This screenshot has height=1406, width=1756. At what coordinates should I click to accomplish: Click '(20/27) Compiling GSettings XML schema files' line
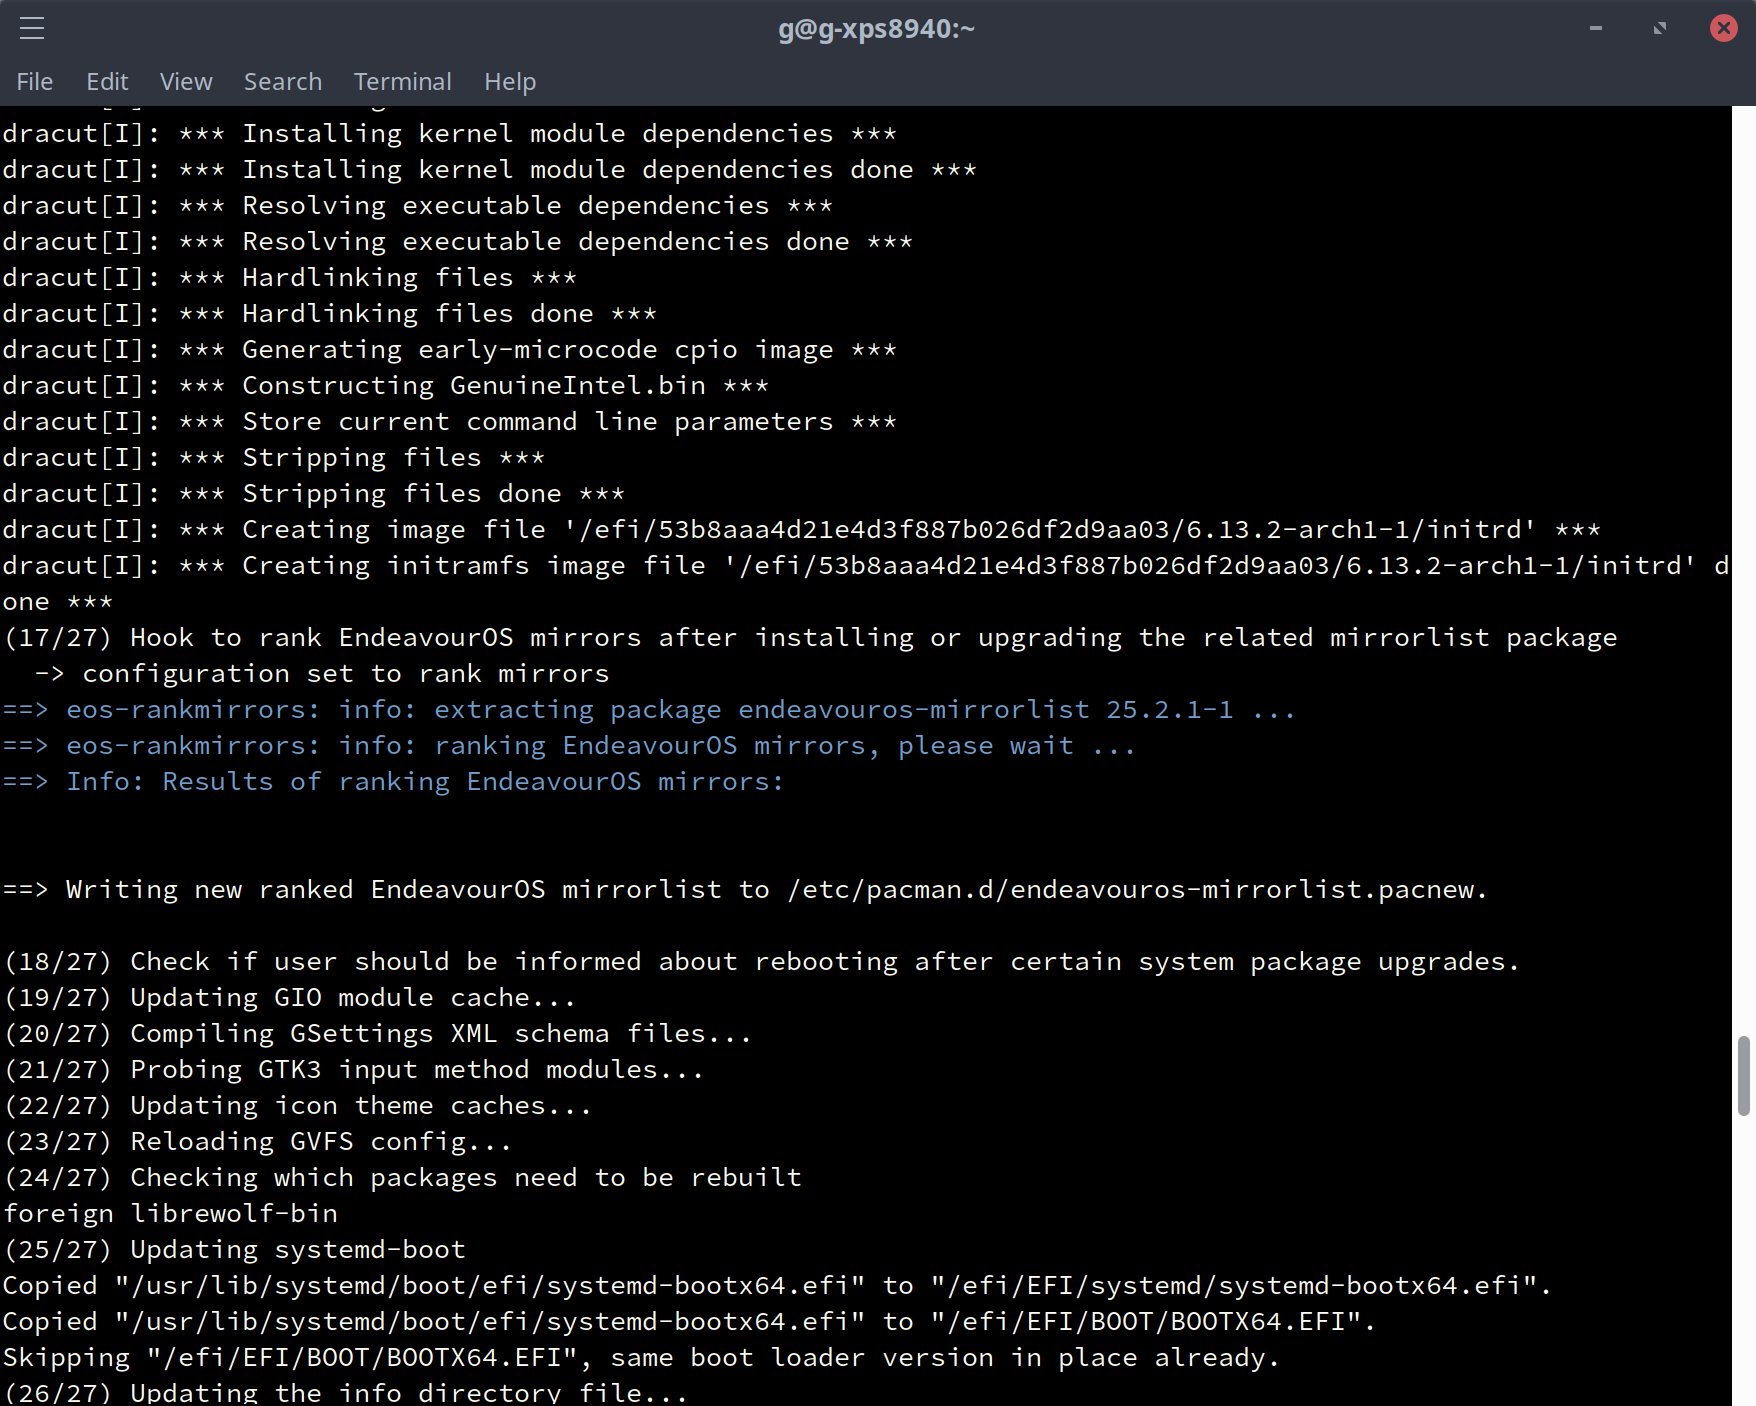click(377, 1034)
